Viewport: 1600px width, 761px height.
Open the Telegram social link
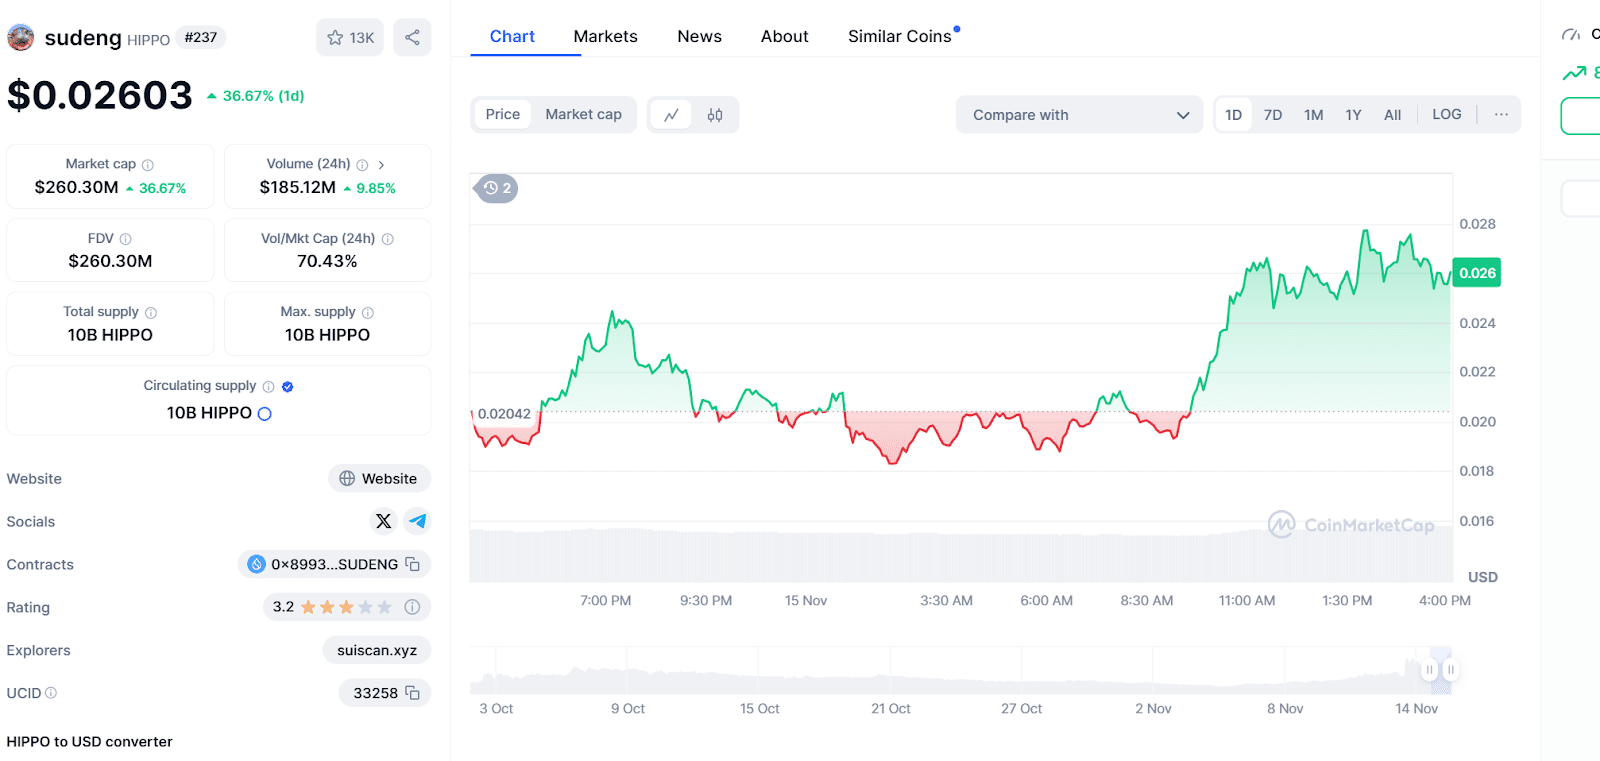pos(417,521)
